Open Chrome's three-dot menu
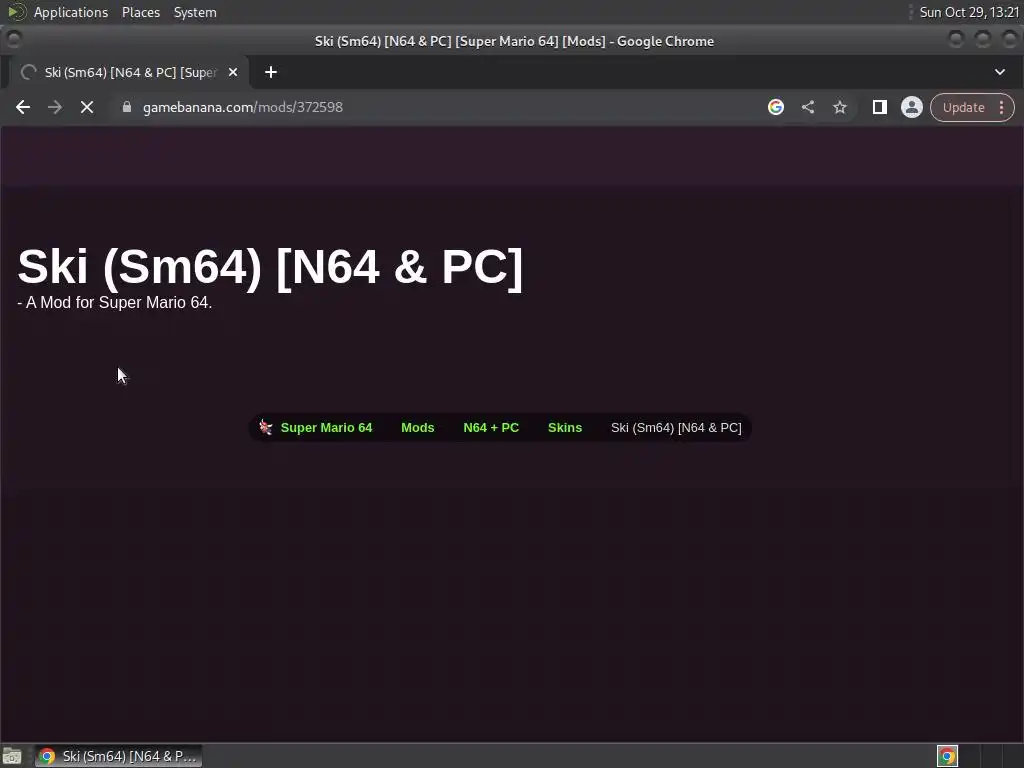 1001,108
